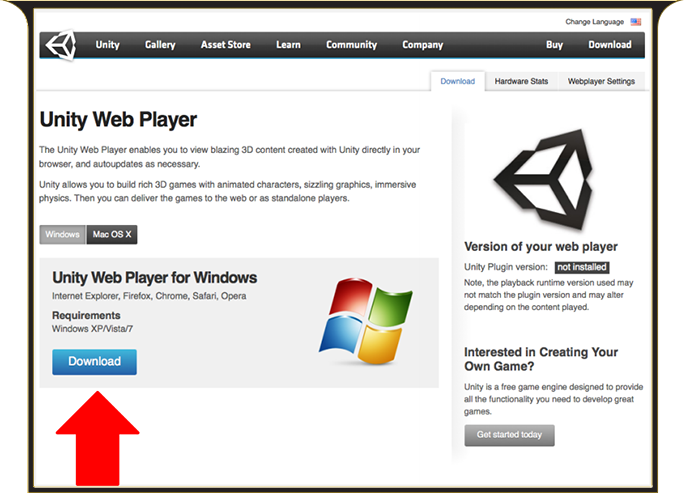Click the Change Language link

click(595, 22)
